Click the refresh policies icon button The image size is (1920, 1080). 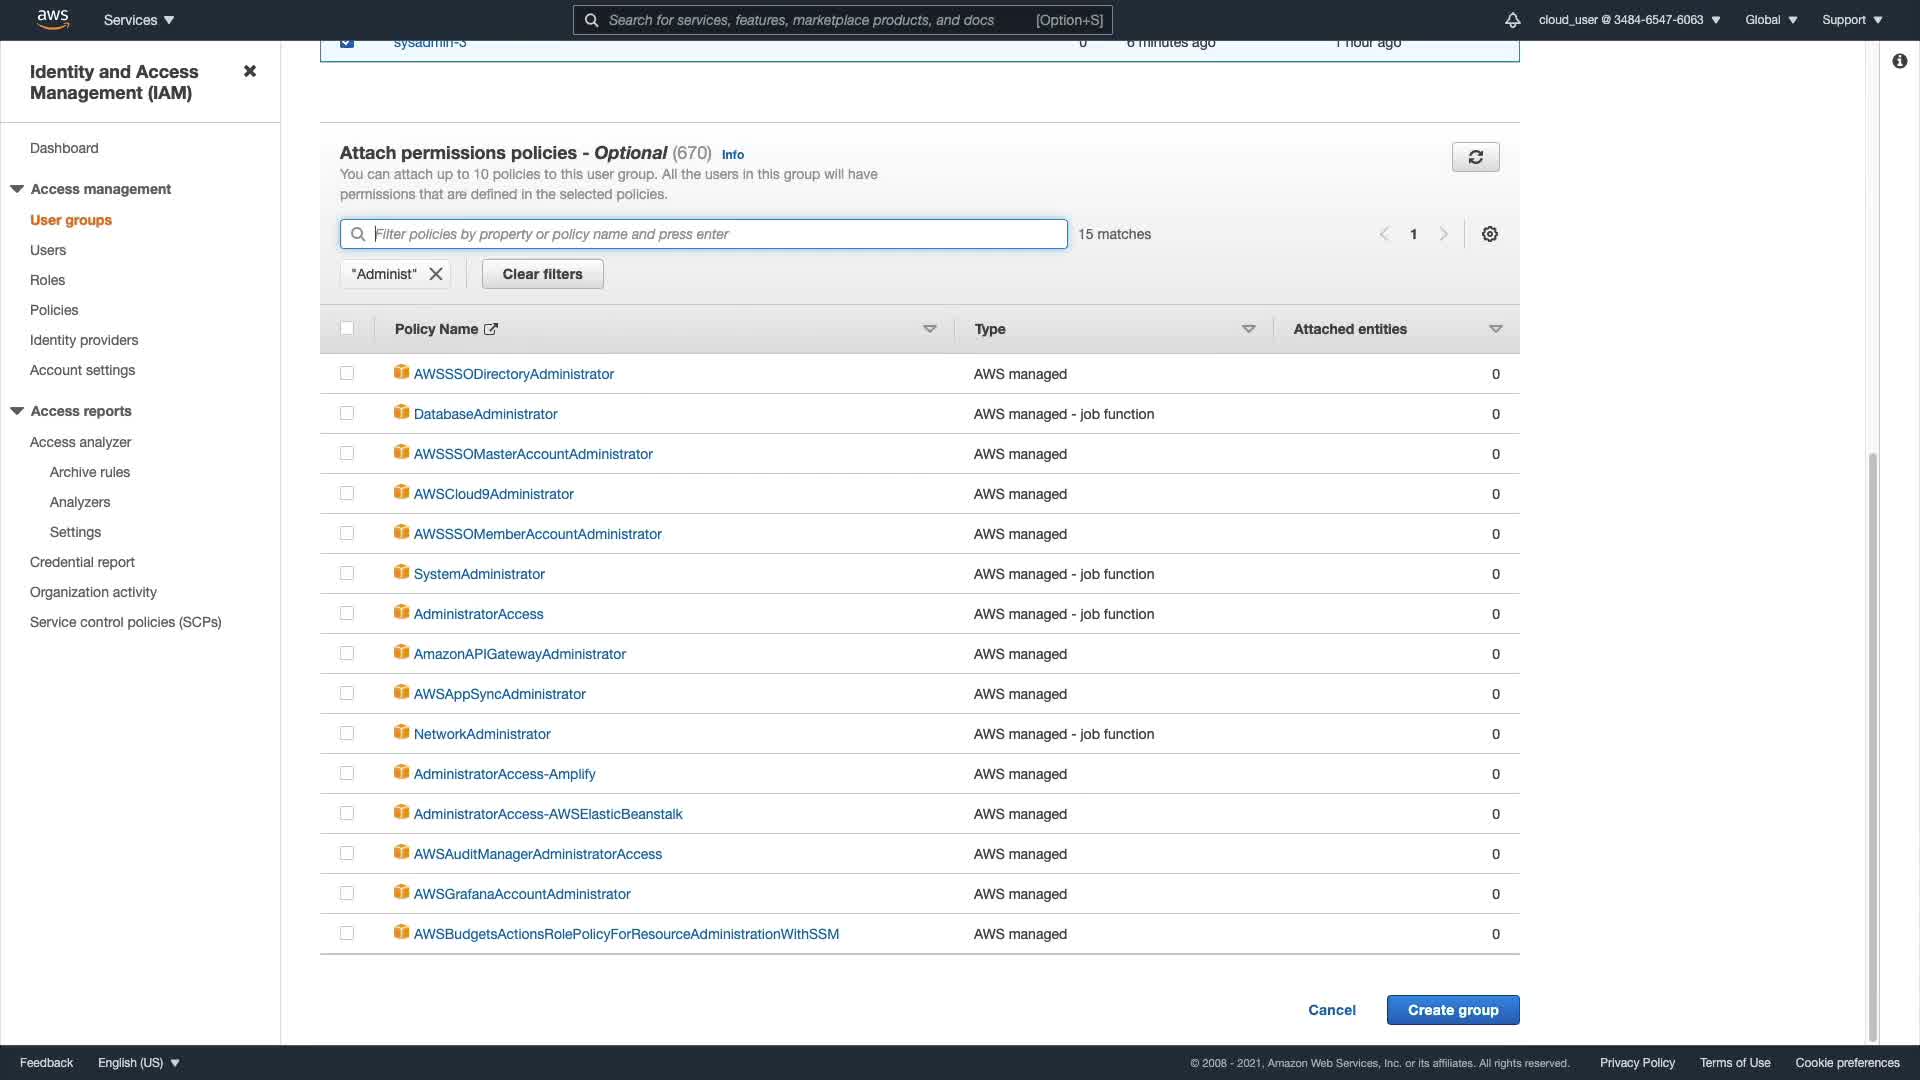click(x=1475, y=157)
